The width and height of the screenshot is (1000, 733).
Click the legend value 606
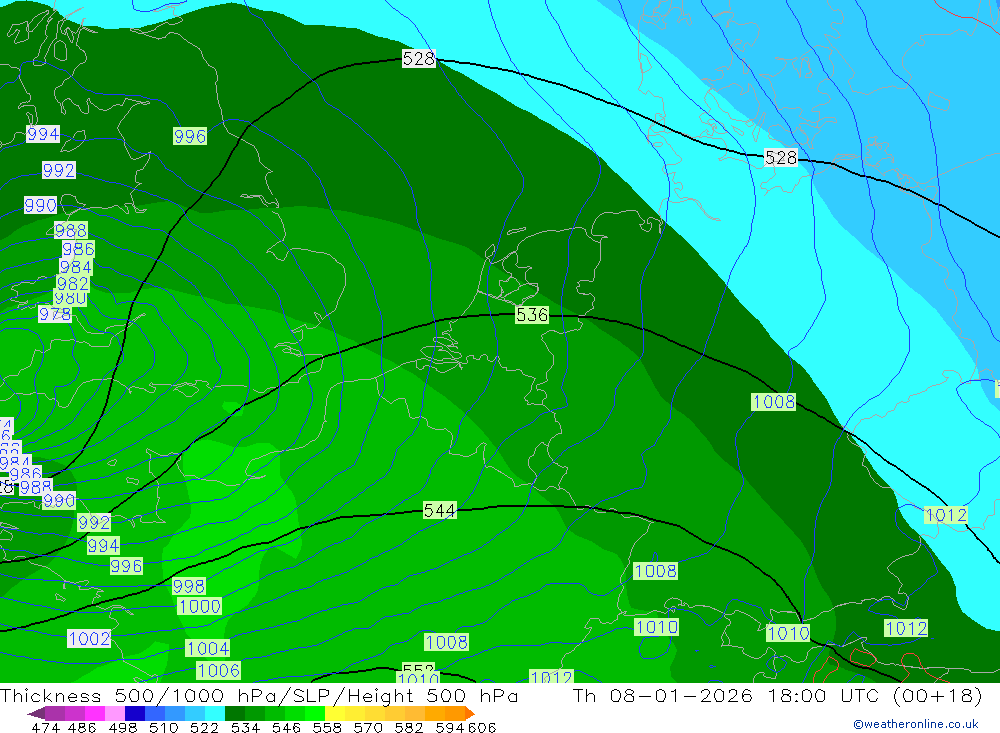[482, 727]
